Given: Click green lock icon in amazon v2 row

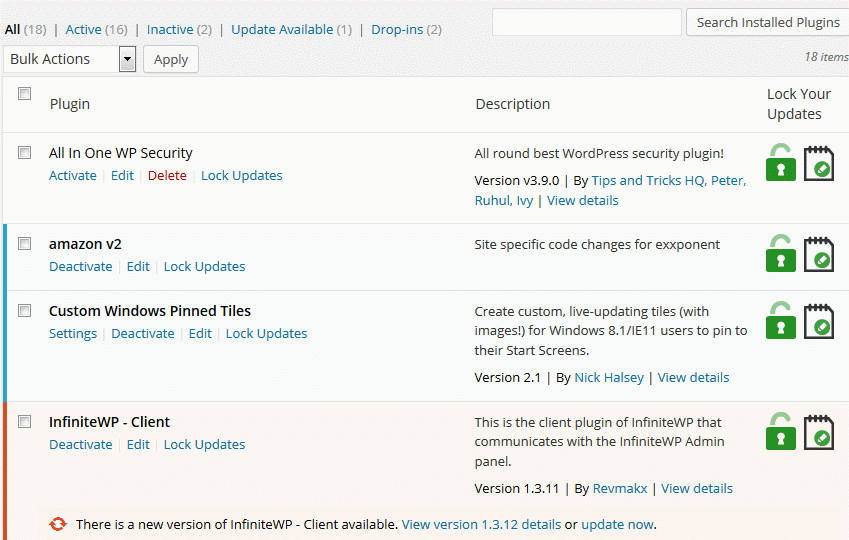Looking at the screenshot, I should [780, 253].
